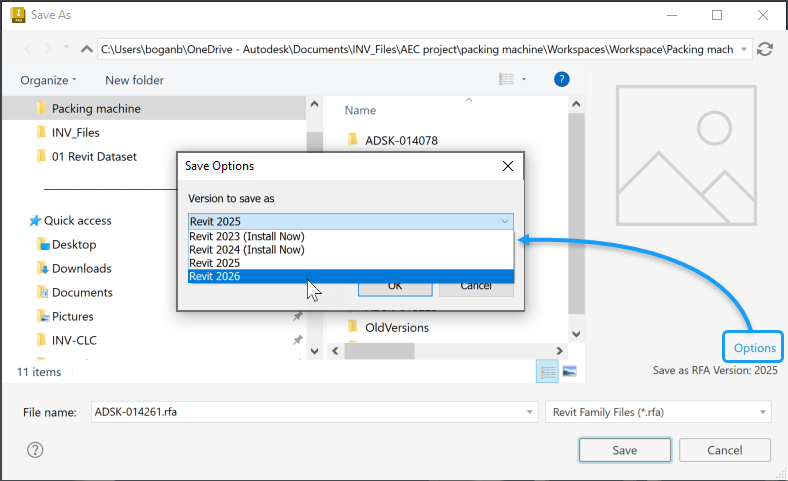The height and width of the screenshot is (481, 788).
Task: Open INV-CLC folder in Quick access
Action: [74, 341]
